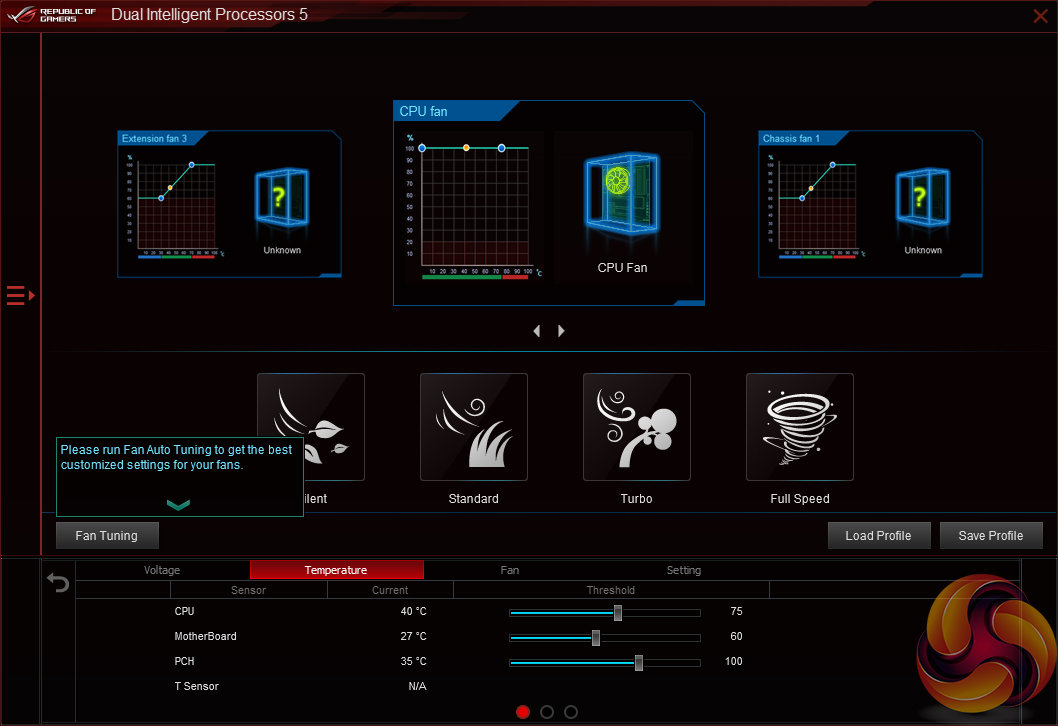Click Chassis fan 1 Unknown chassis icon

tap(922, 198)
